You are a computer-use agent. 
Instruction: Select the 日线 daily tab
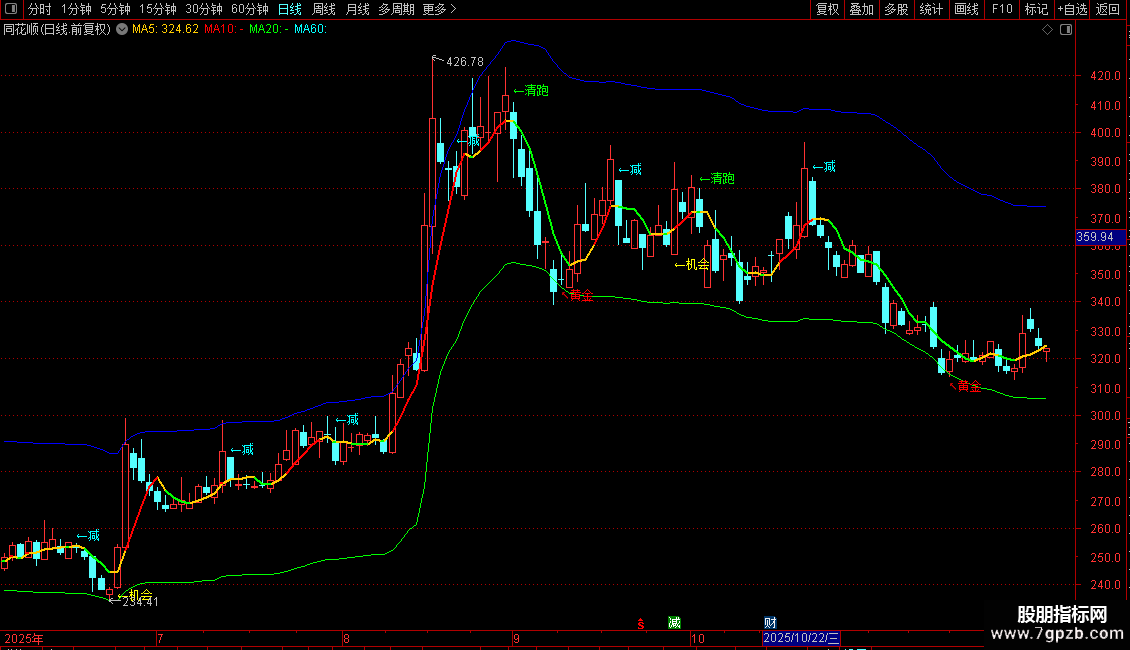290,9
